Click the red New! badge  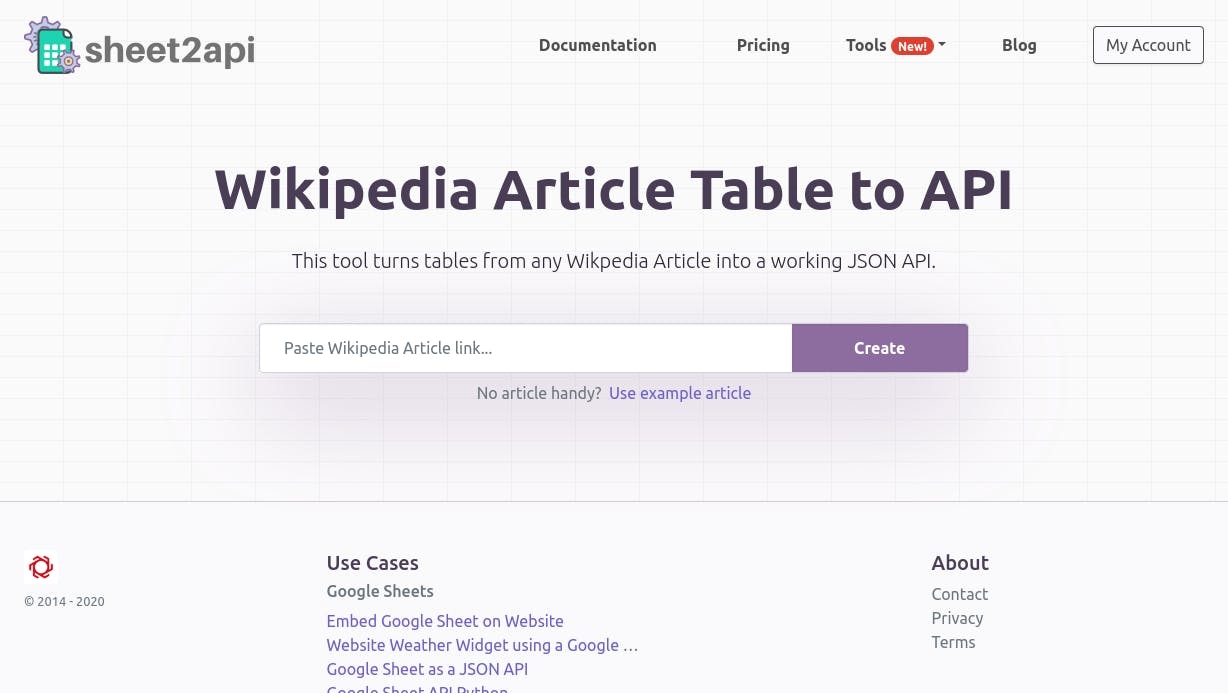[912, 46]
